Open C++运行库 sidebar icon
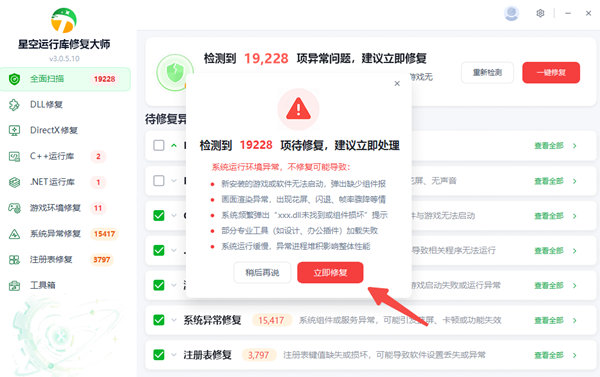The width and height of the screenshot is (600, 377). 14,157
